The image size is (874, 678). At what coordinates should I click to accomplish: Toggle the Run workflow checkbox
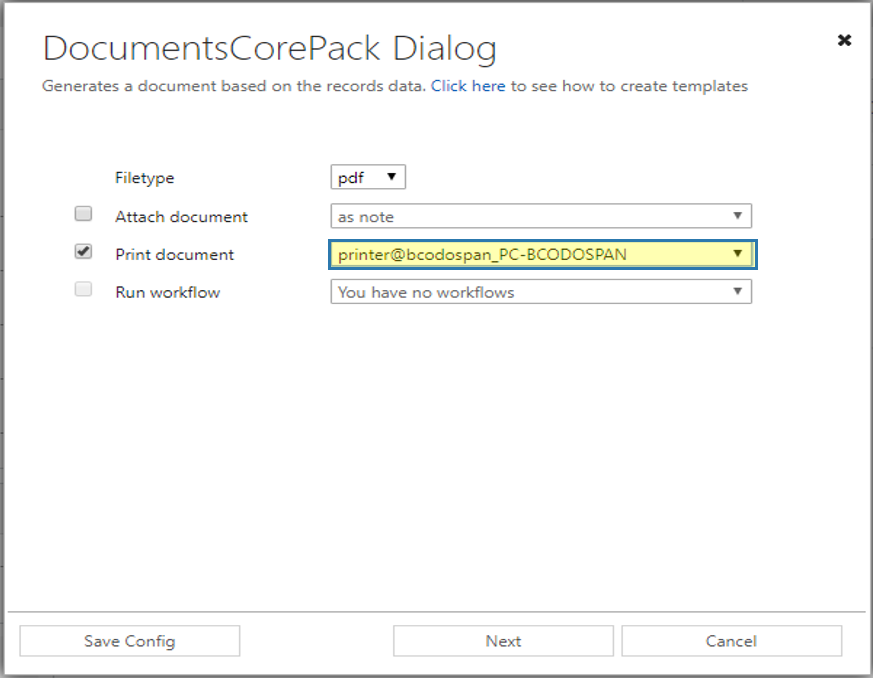point(84,289)
